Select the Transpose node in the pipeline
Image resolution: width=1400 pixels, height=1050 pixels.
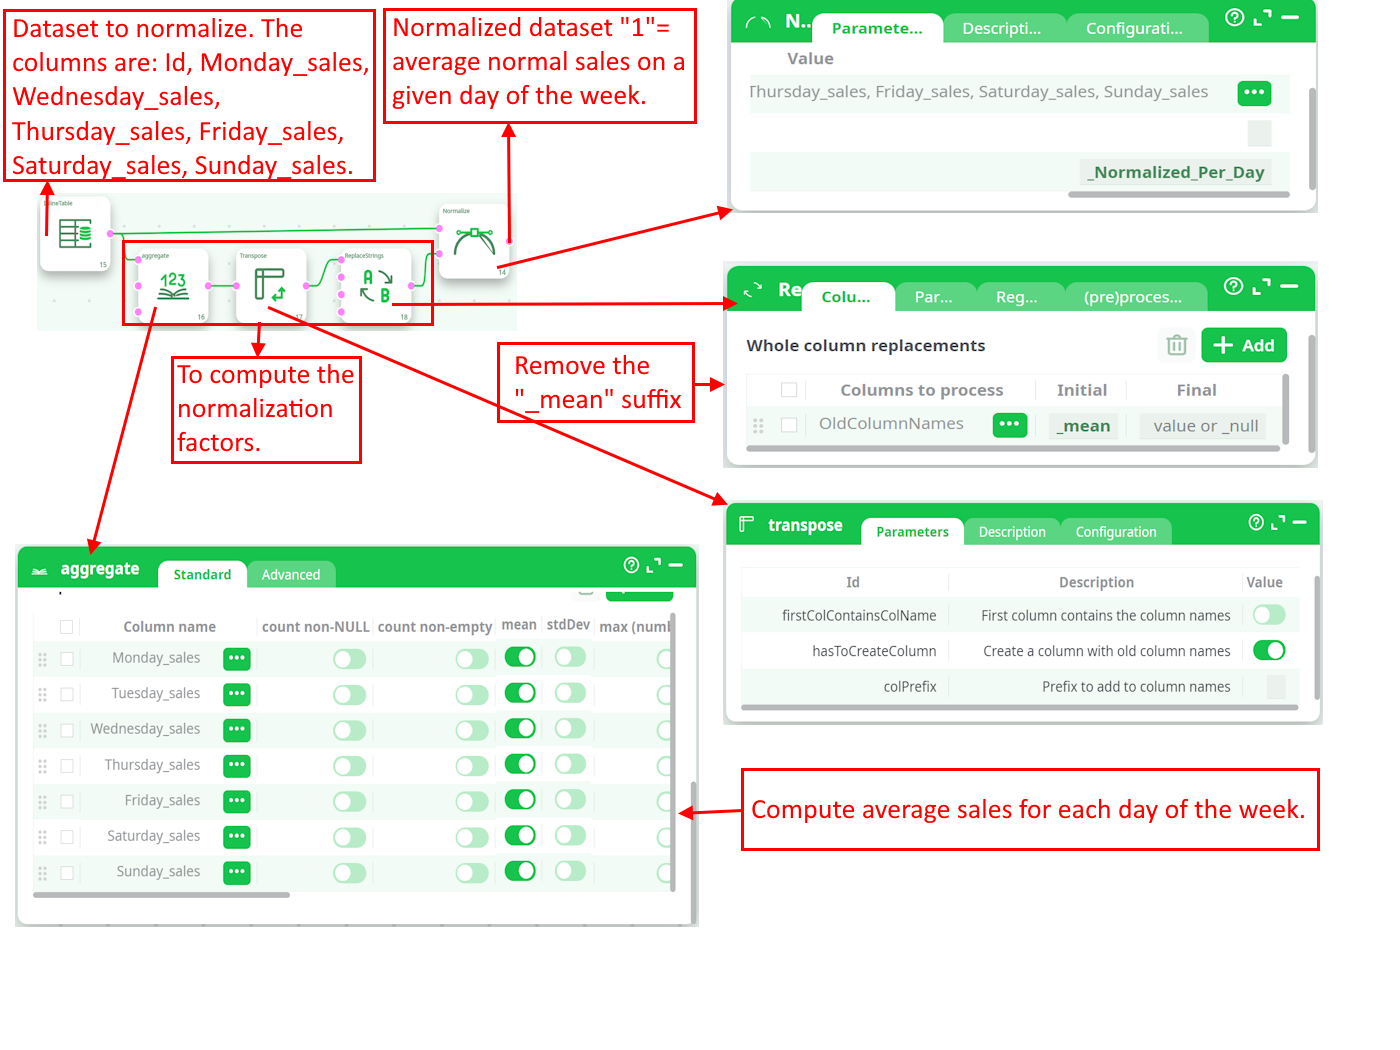[270, 286]
